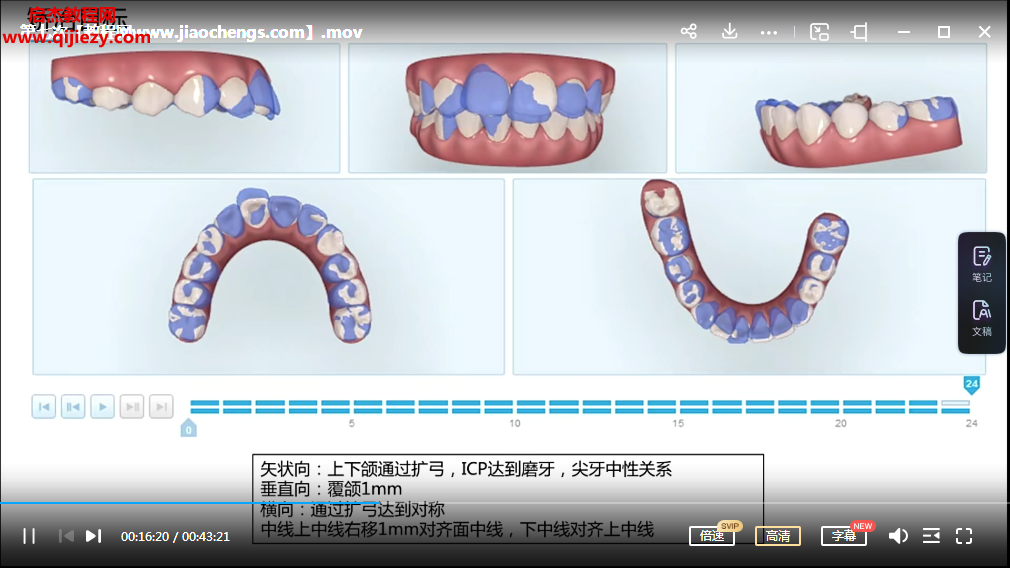Maximize the player window
1010x568 pixels.
pyautogui.click(x=944, y=32)
